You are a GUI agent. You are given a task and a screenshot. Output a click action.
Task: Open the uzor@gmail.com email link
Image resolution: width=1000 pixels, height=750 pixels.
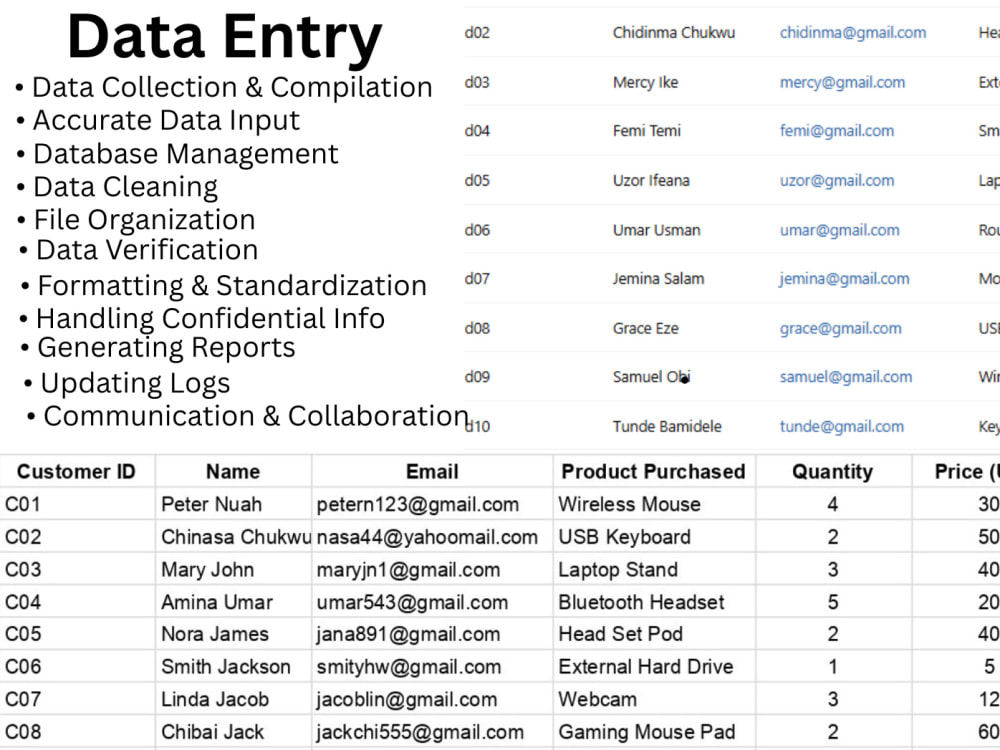pos(837,180)
